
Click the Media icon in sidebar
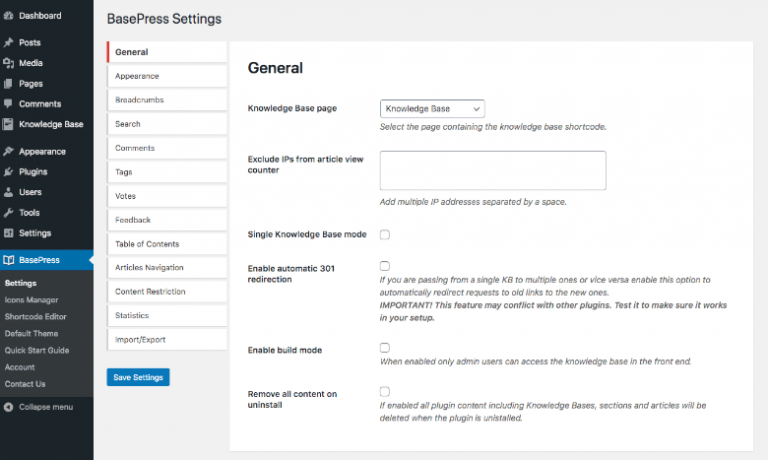click(x=8, y=63)
